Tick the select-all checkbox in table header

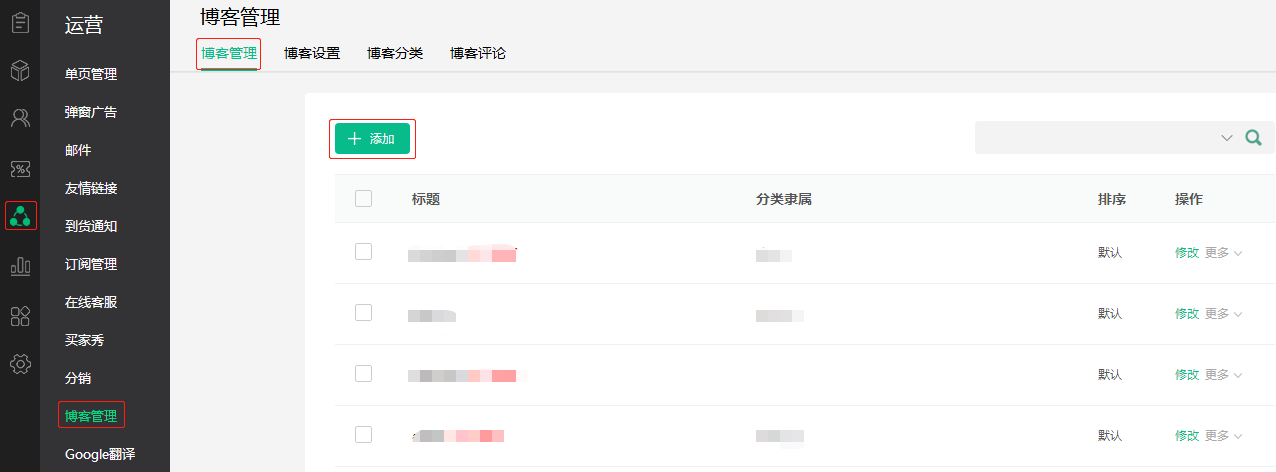click(x=363, y=198)
